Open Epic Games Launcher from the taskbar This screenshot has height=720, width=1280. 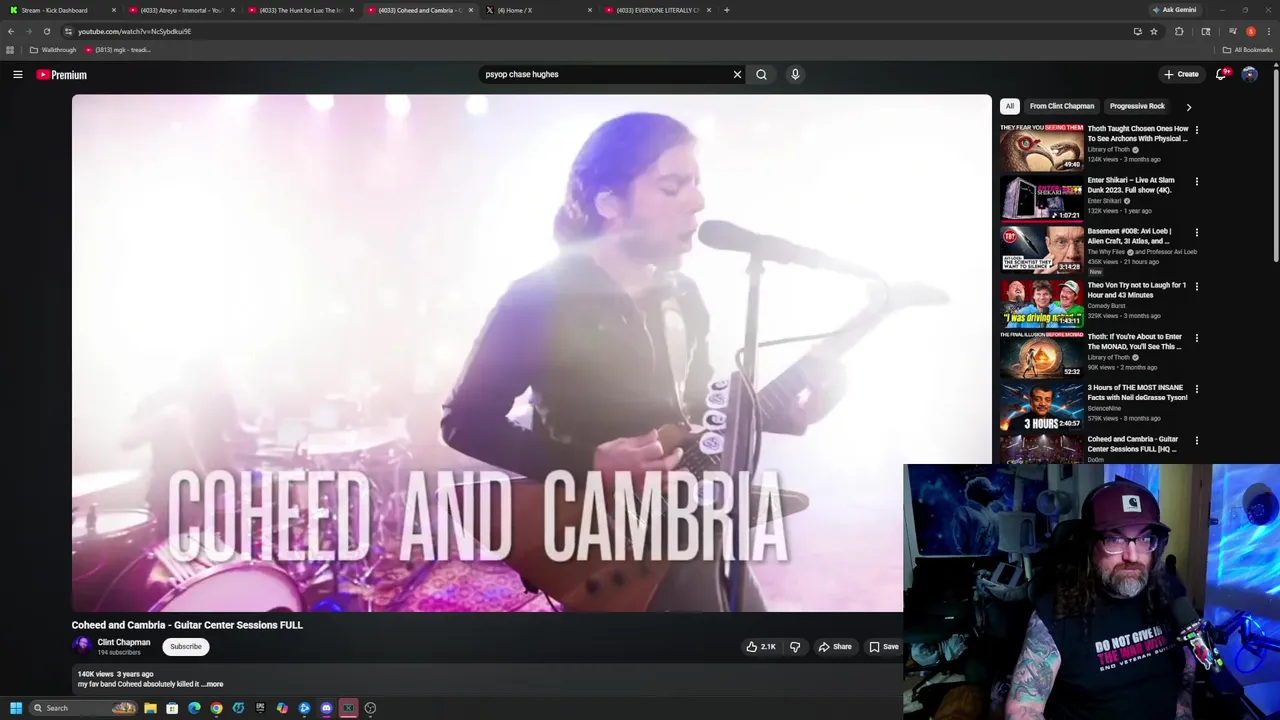pos(260,708)
